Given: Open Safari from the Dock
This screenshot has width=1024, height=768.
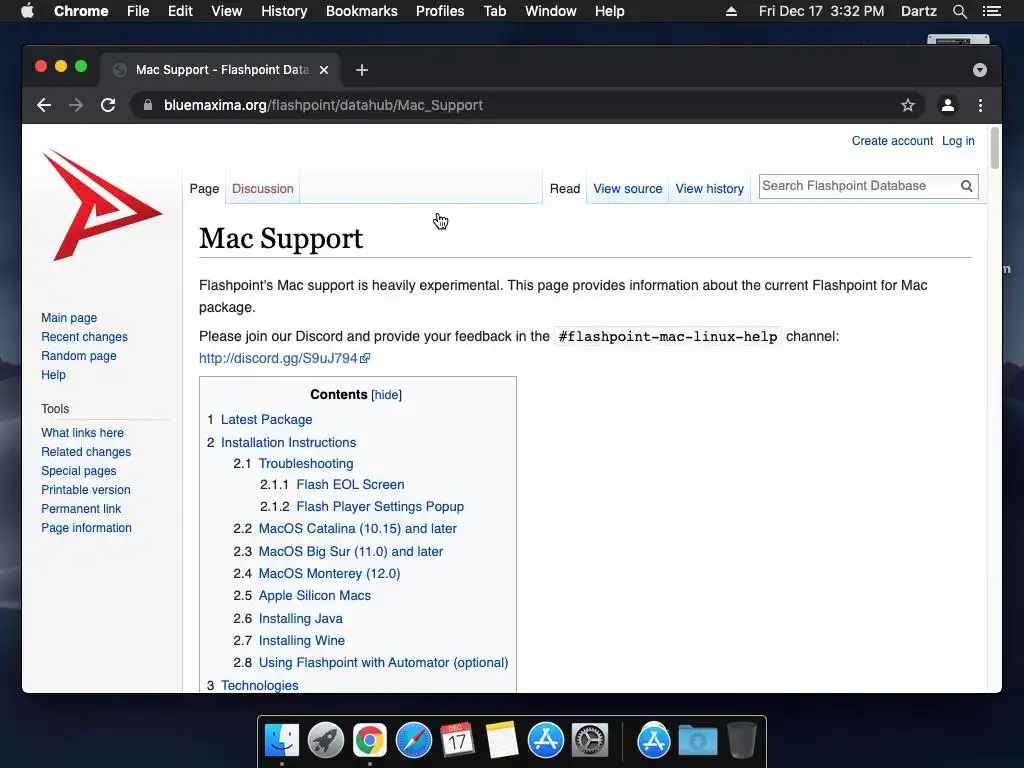Looking at the screenshot, I should [x=414, y=741].
